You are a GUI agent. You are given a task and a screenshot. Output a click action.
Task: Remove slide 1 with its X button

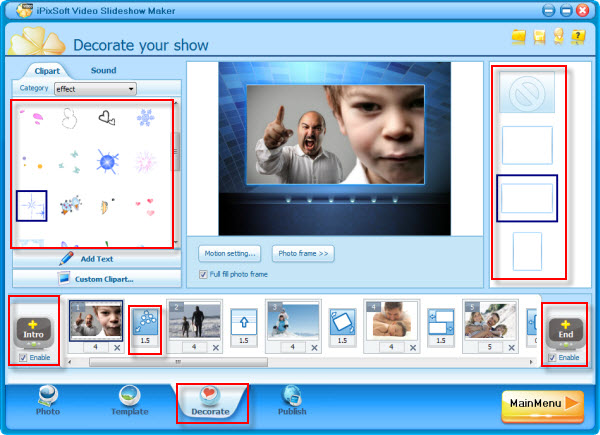click(x=117, y=348)
